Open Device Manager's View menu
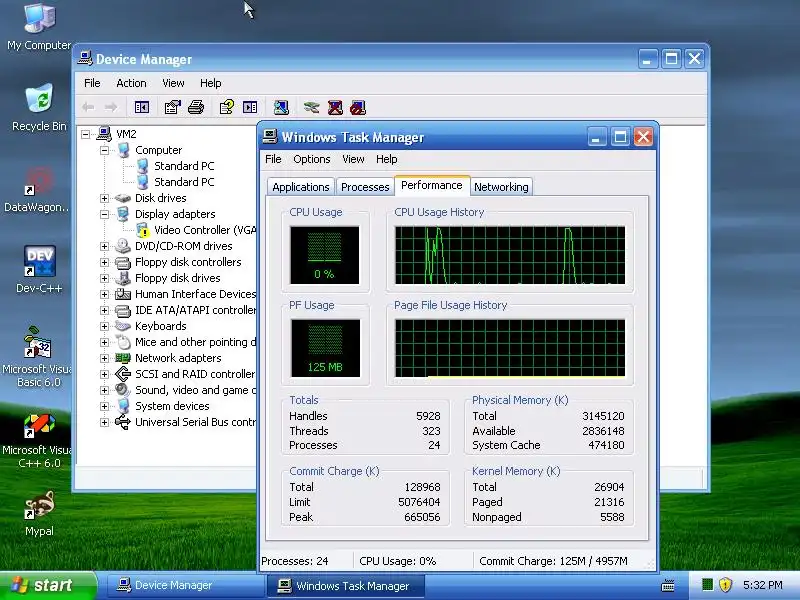Viewport: 800px width, 600px height. pyautogui.click(x=173, y=83)
